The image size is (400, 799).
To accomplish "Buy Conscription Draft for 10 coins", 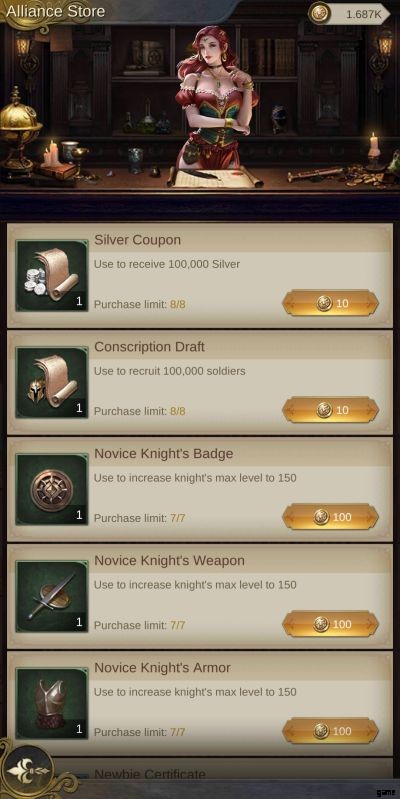I will [330, 410].
